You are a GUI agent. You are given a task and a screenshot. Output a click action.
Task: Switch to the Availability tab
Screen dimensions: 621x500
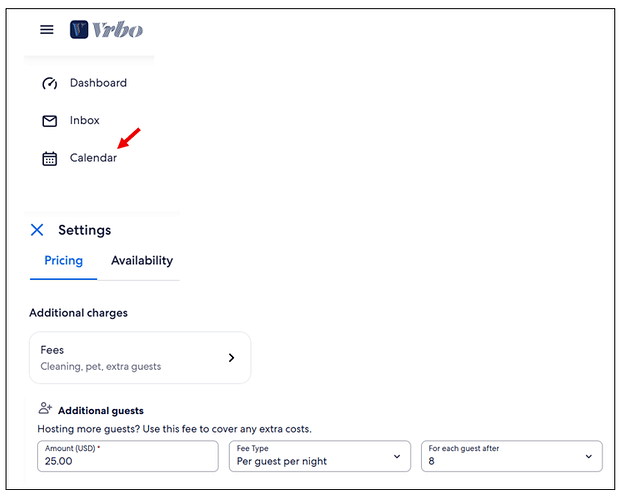[x=142, y=261]
